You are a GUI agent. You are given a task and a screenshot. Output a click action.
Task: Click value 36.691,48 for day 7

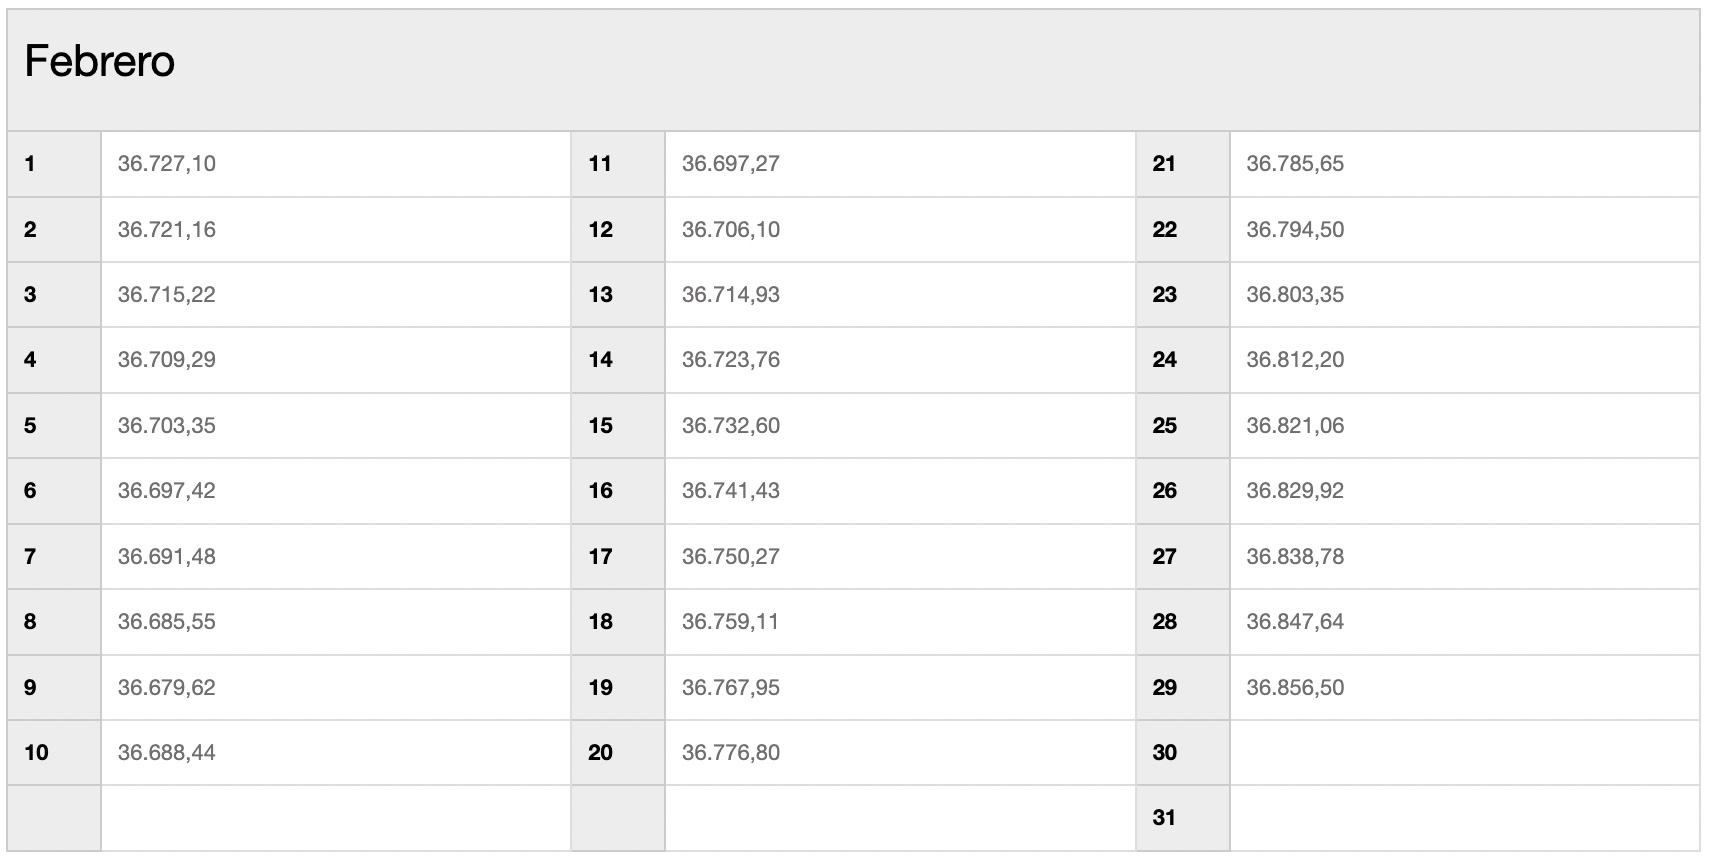(x=167, y=556)
